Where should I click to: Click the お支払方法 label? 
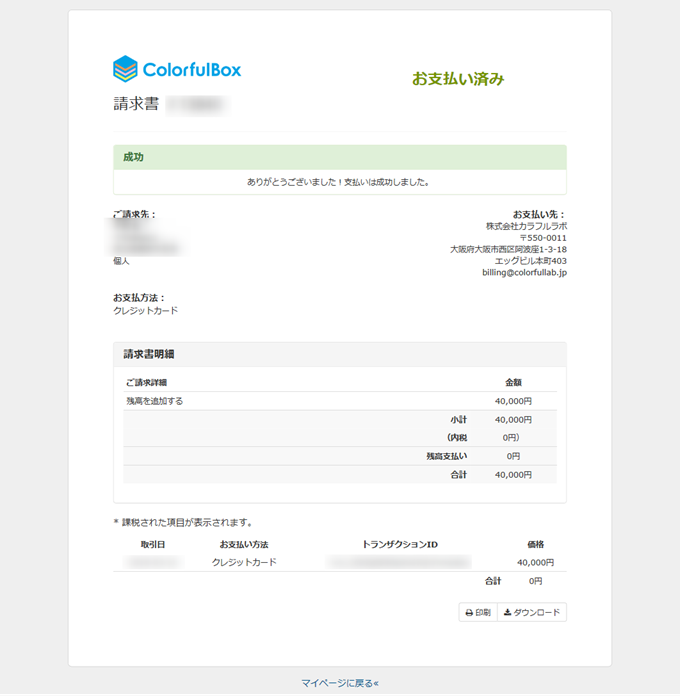tap(139, 298)
